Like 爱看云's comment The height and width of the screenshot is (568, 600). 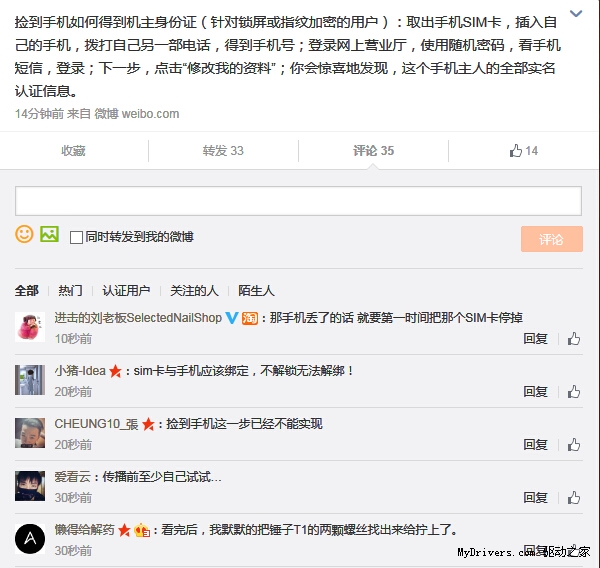pyautogui.click(x=574, y=498)
